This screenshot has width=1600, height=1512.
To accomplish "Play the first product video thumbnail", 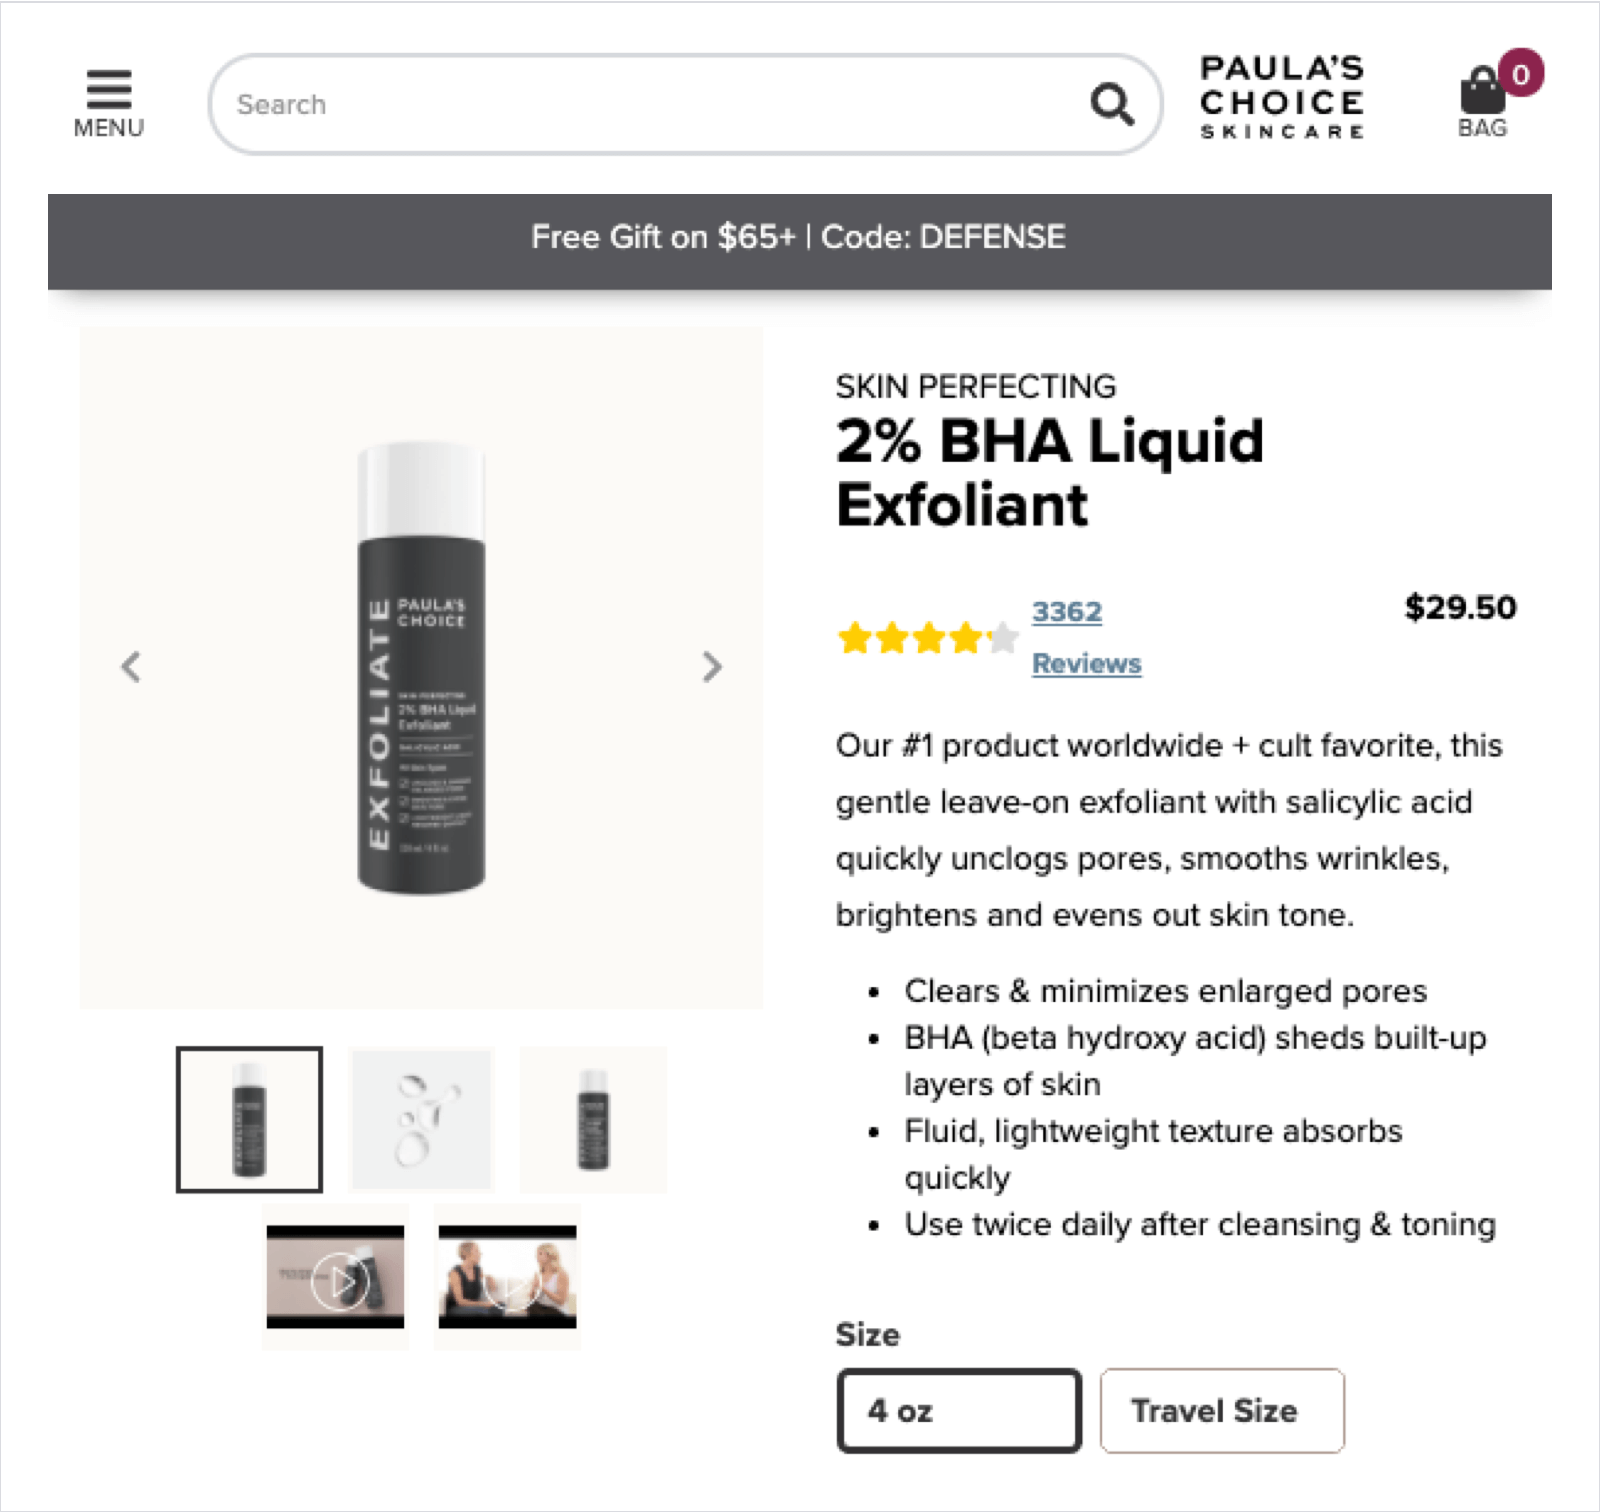I will (335, 1277).
